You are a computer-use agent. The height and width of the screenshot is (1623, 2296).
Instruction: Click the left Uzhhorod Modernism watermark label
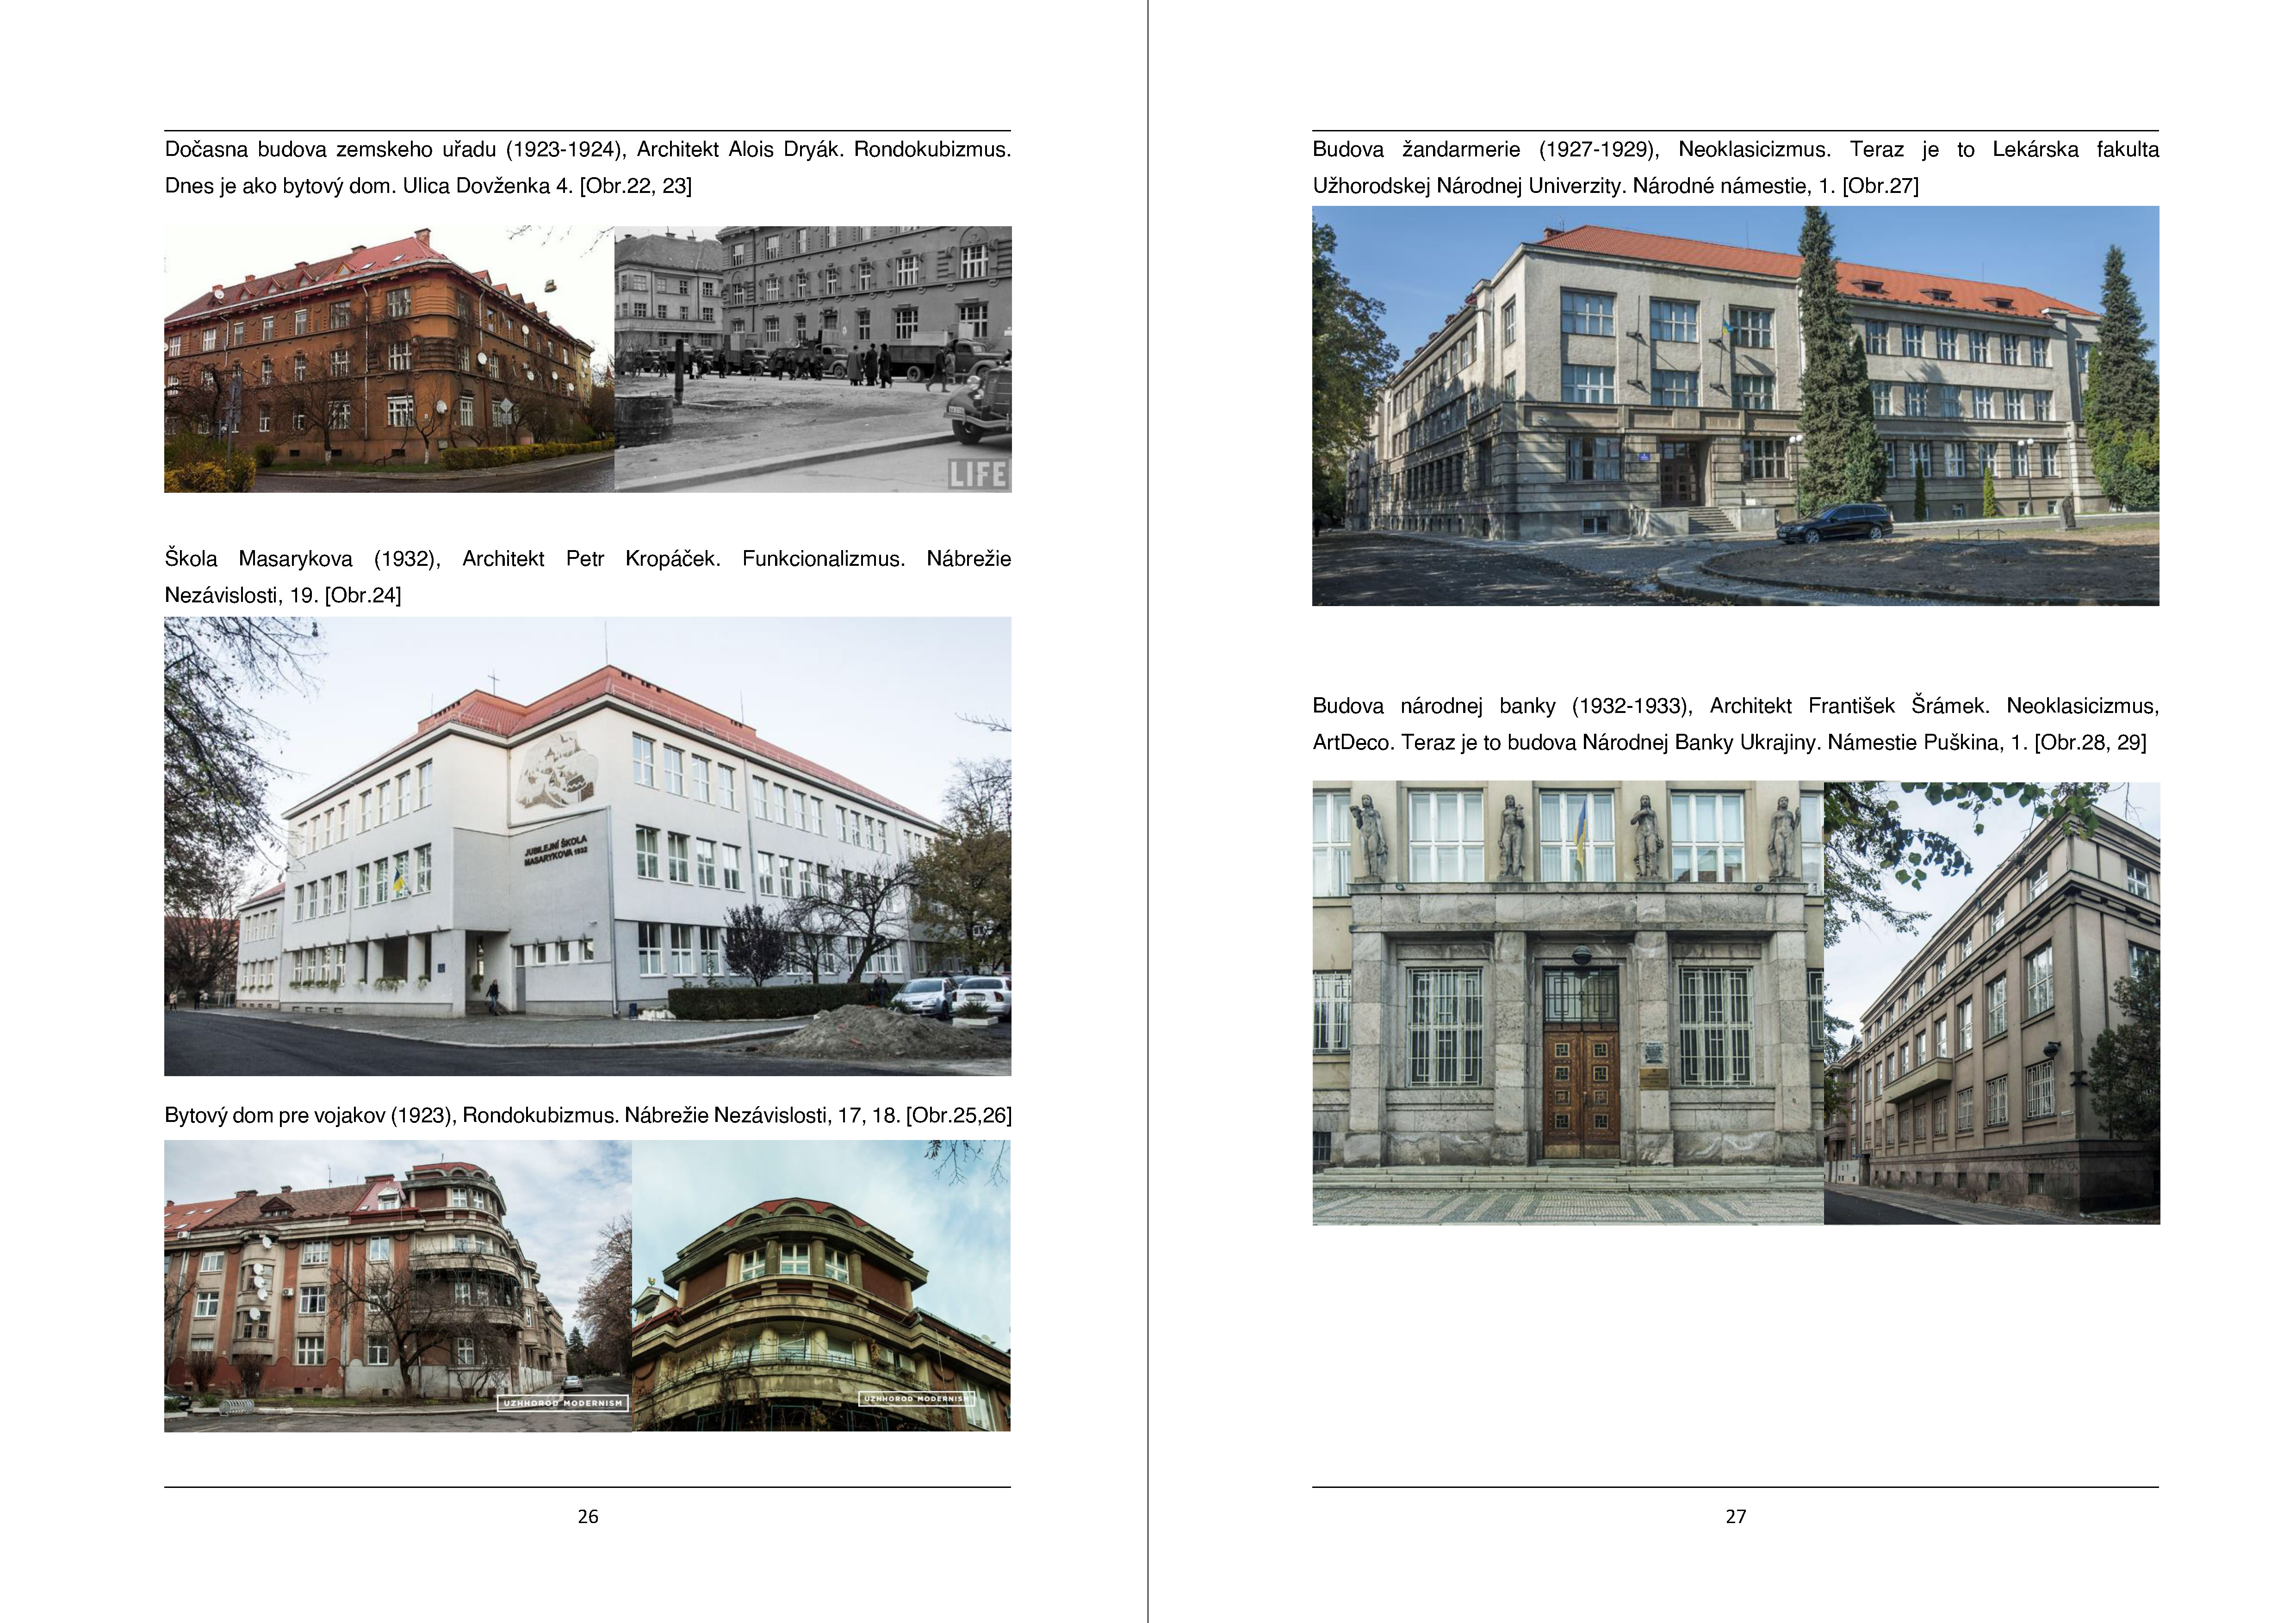[x=562, y=1402]
